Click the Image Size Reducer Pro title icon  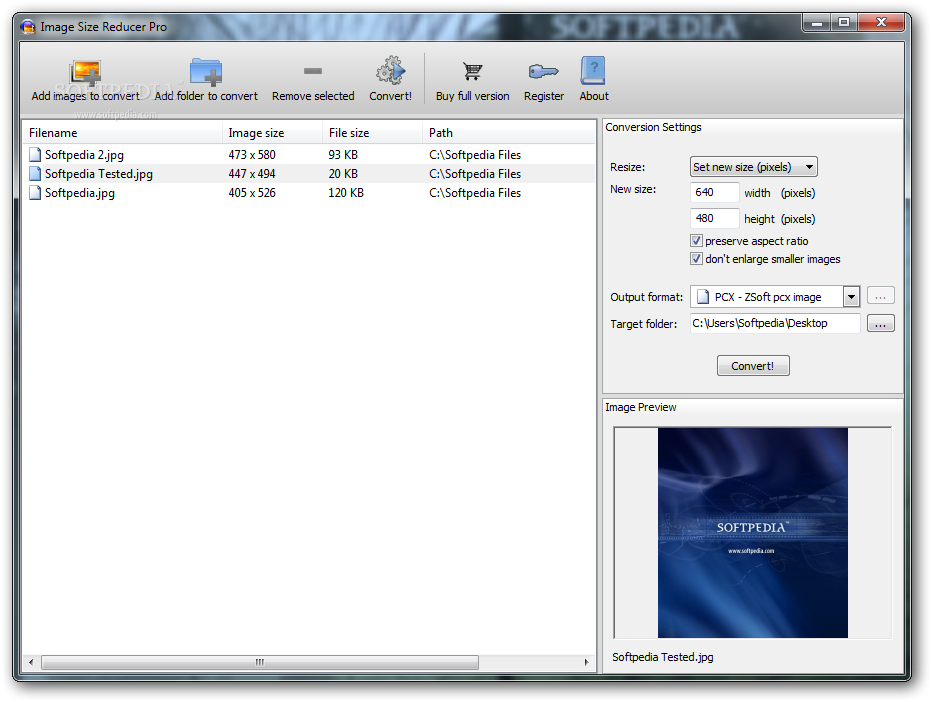point(28,27)
